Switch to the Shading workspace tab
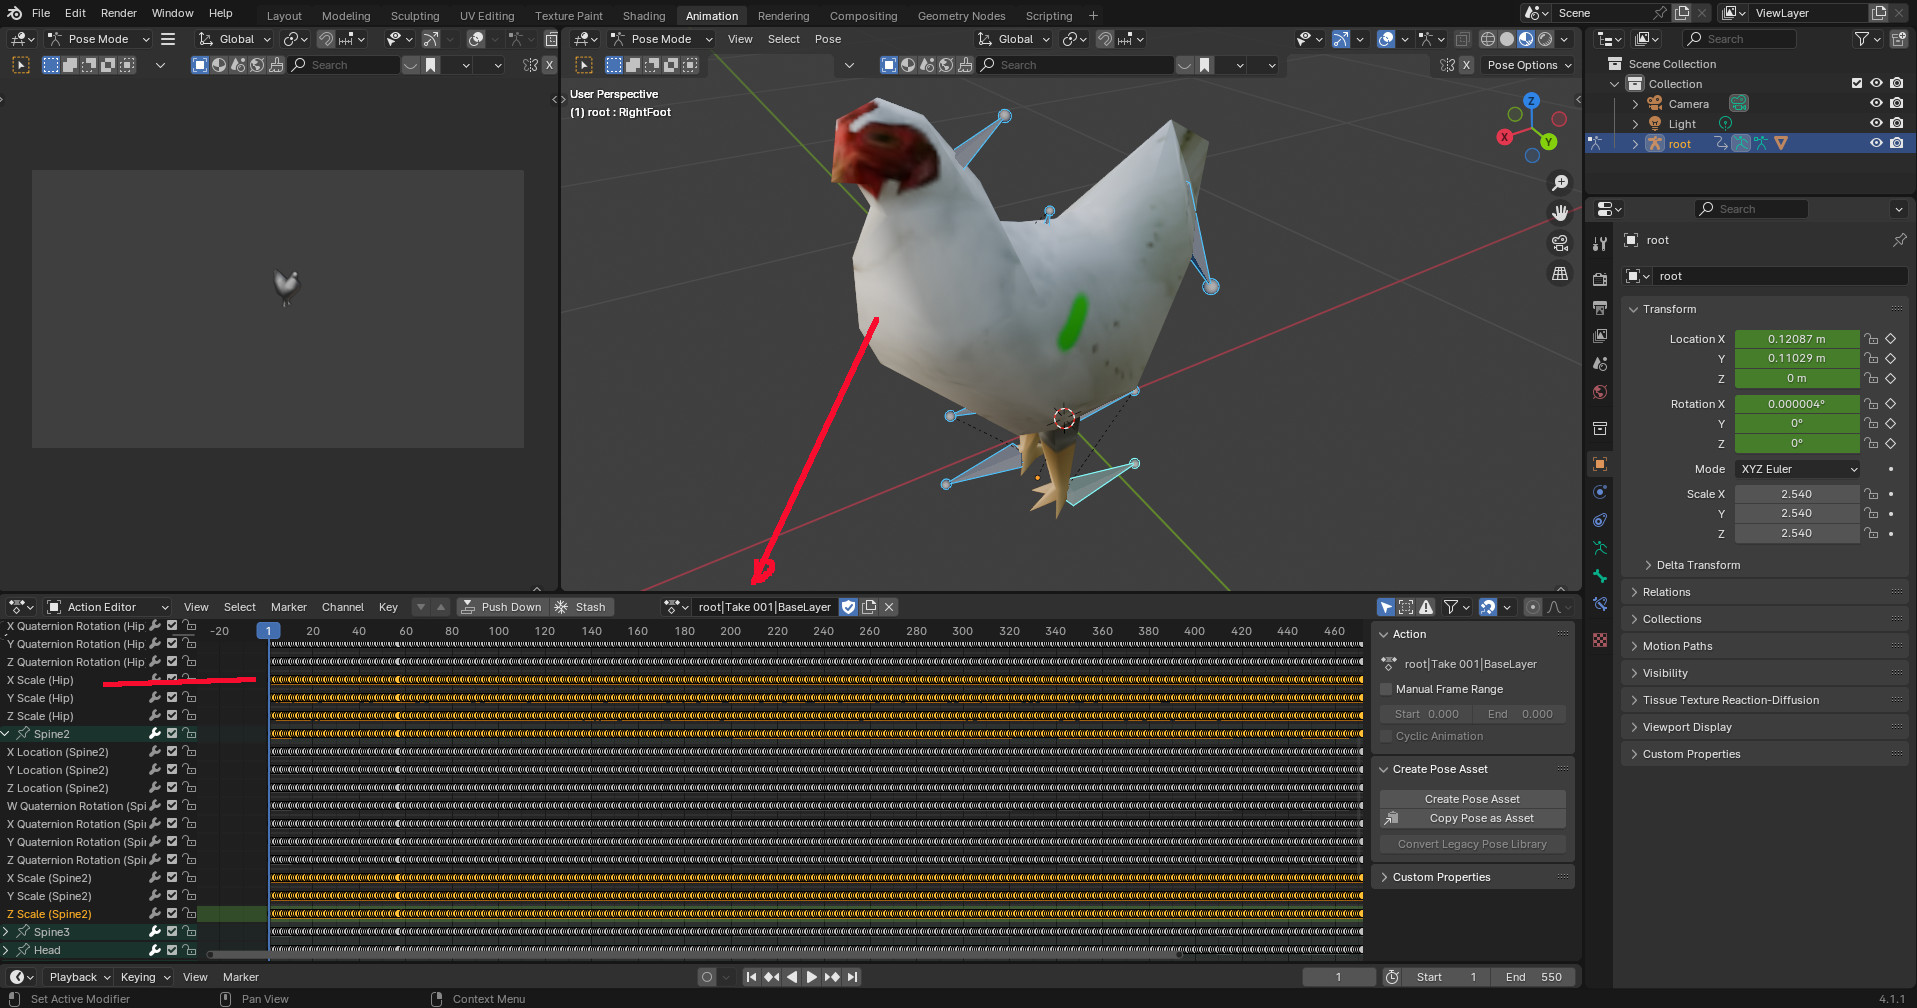Image resolution: width=1917 pixels, height=1008 pixels. (x=643, y=16)
